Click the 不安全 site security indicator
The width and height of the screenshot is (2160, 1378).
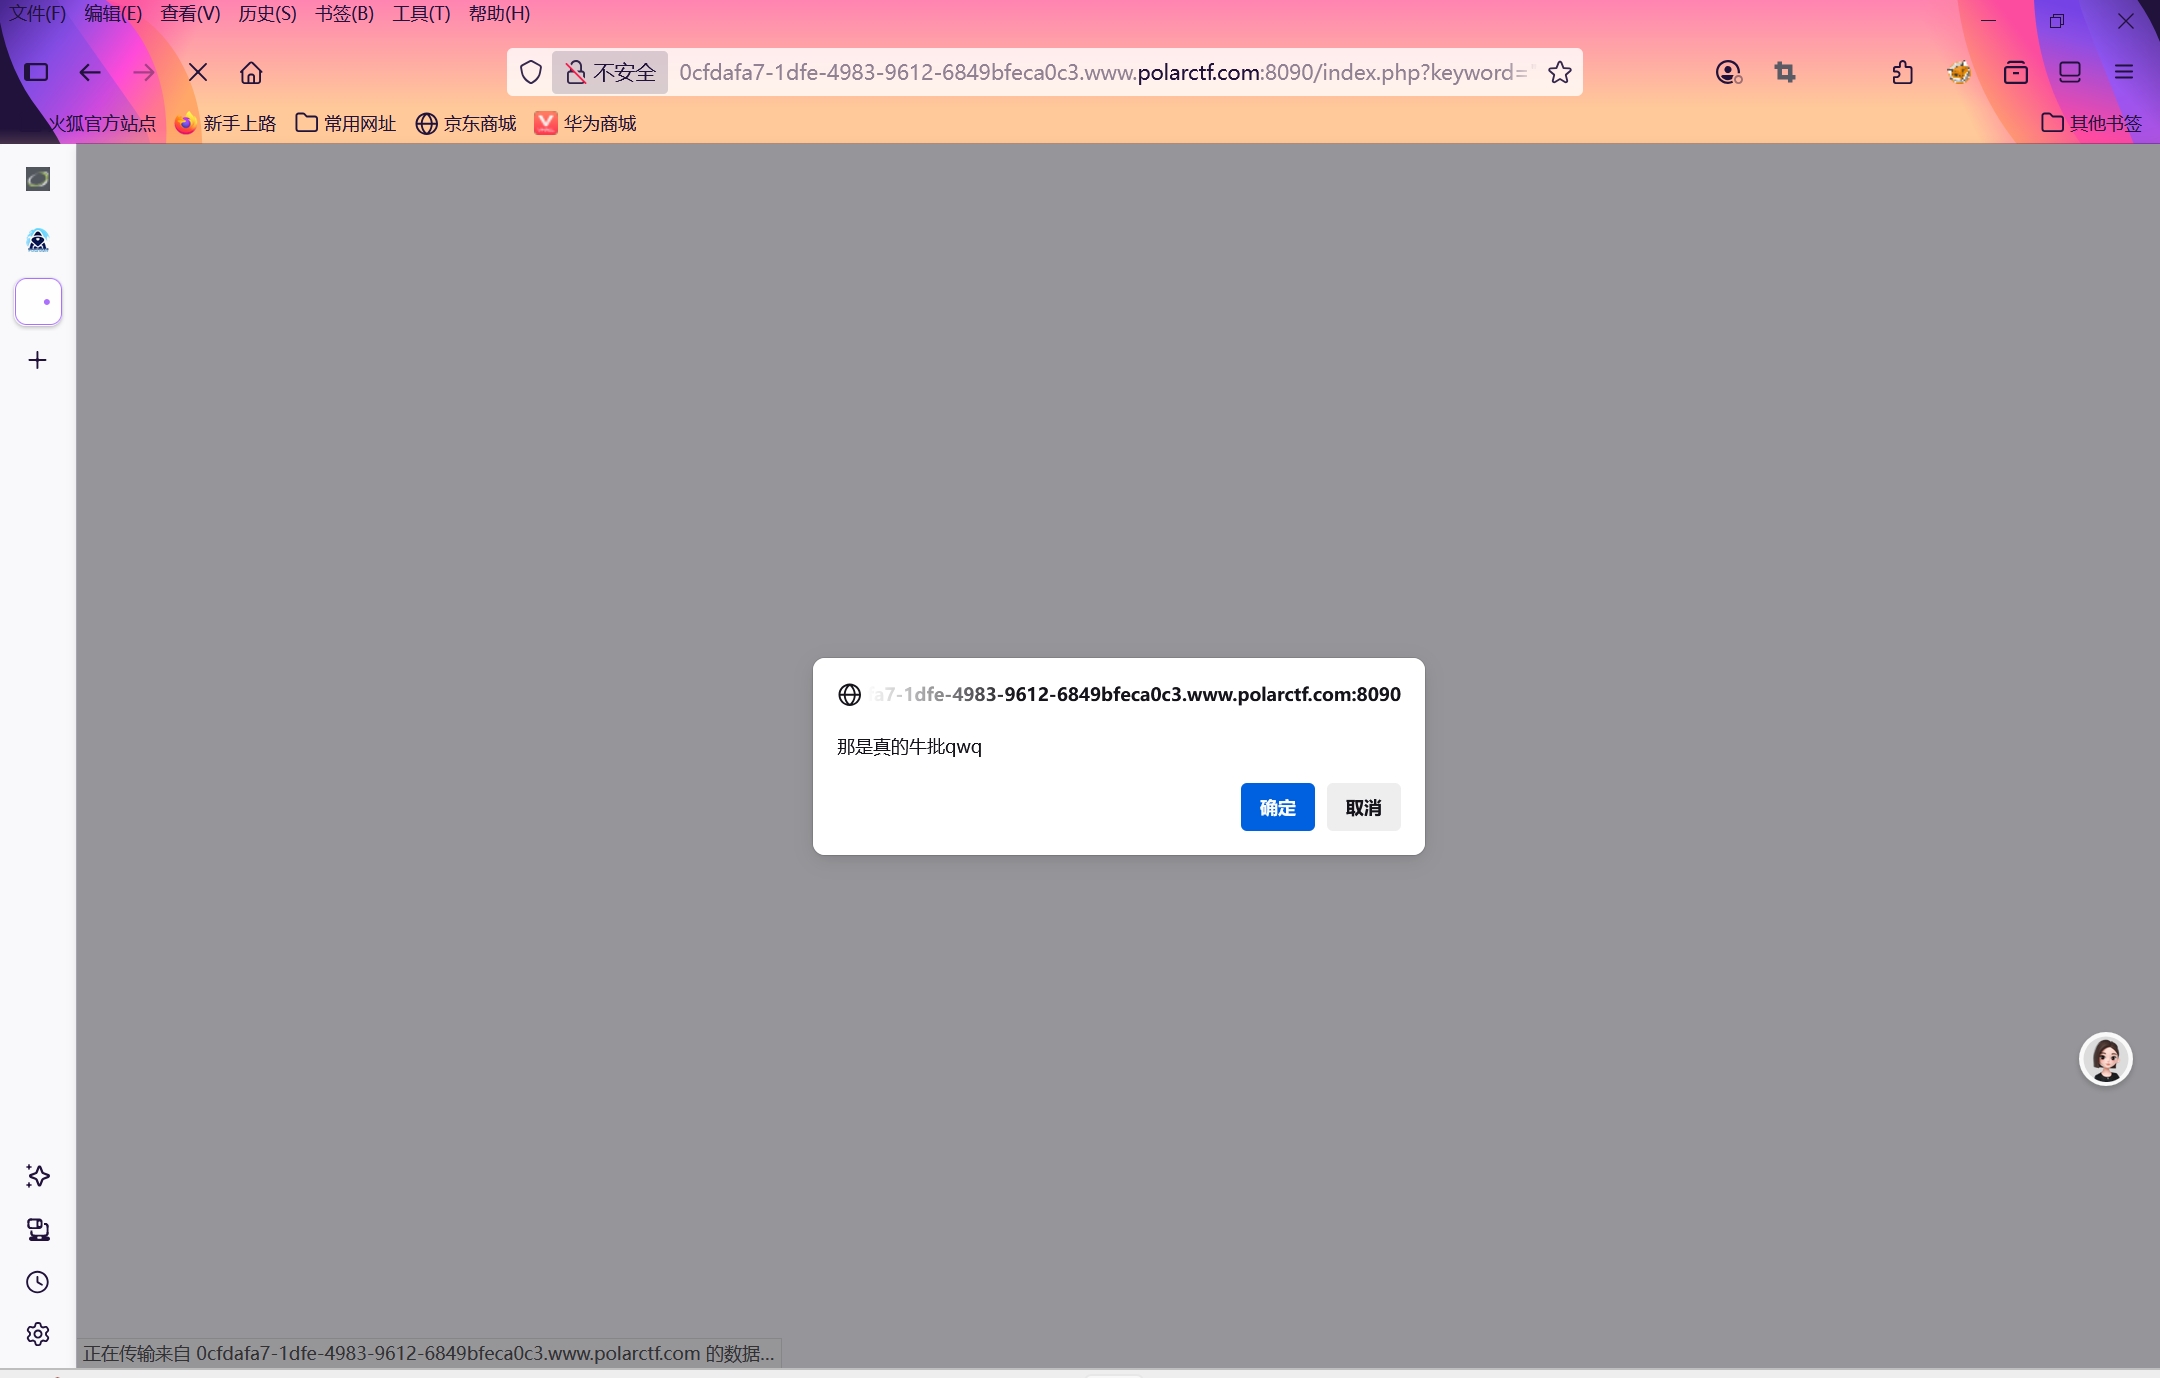pos(610,72)
